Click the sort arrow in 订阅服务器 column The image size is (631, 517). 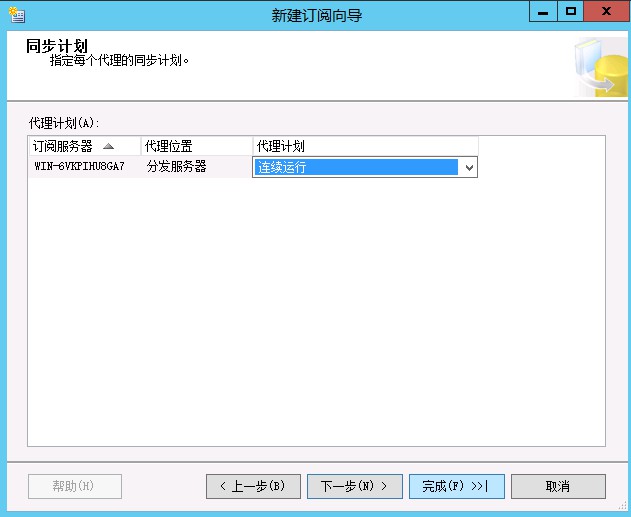(109, 147)
